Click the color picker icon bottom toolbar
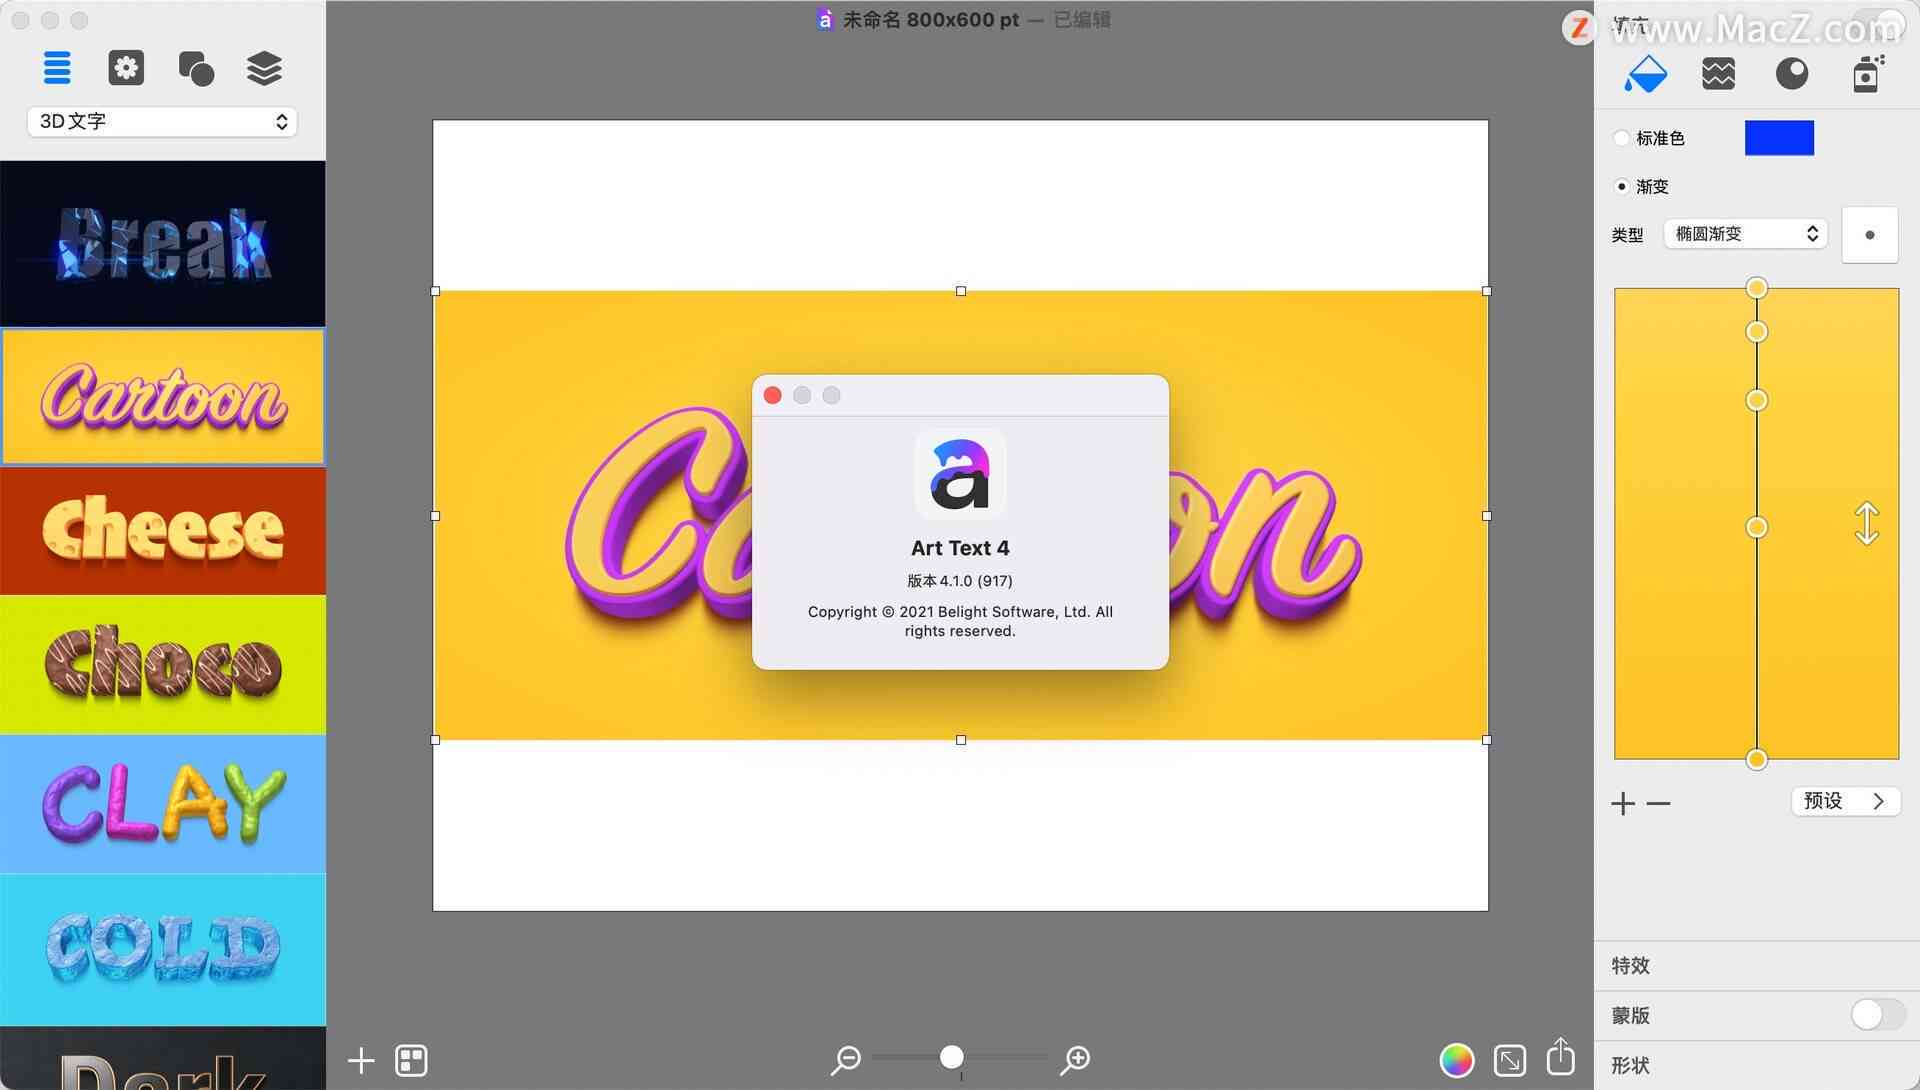The width and height of the screenshot is (1920, 1090). coord(1449,1058)
